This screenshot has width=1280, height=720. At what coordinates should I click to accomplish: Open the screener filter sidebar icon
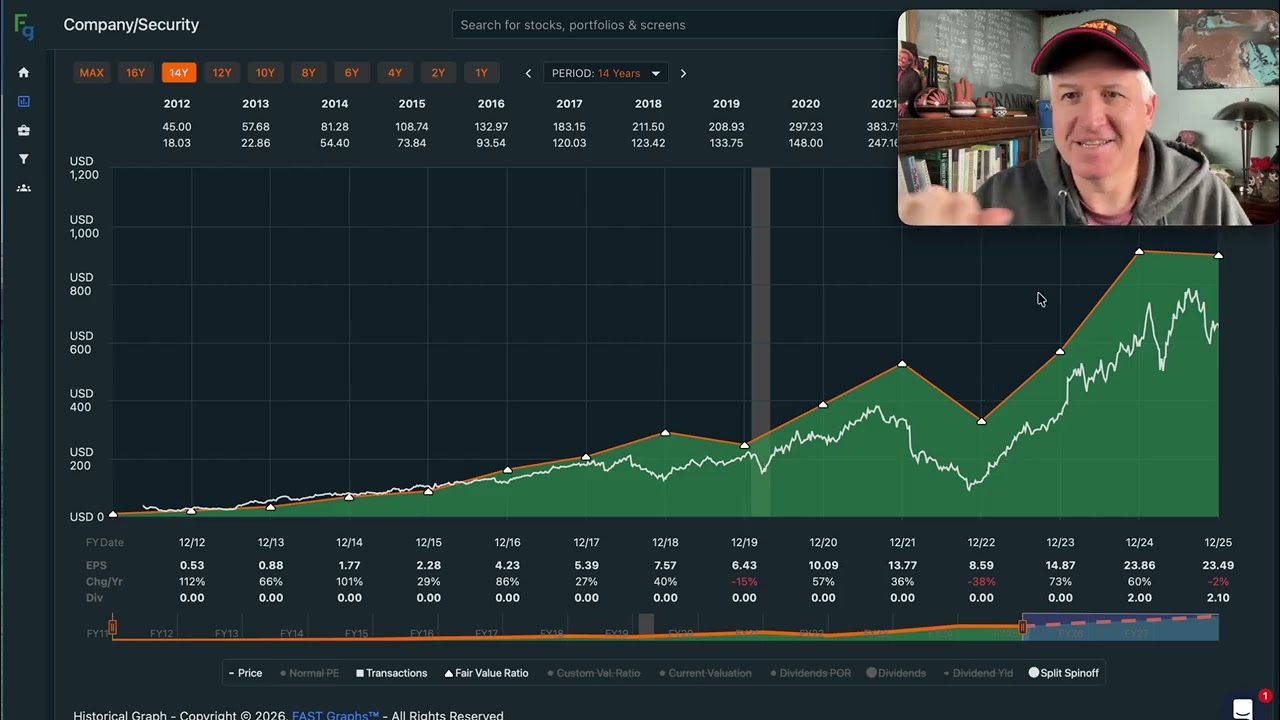click(x=24, y=159)
